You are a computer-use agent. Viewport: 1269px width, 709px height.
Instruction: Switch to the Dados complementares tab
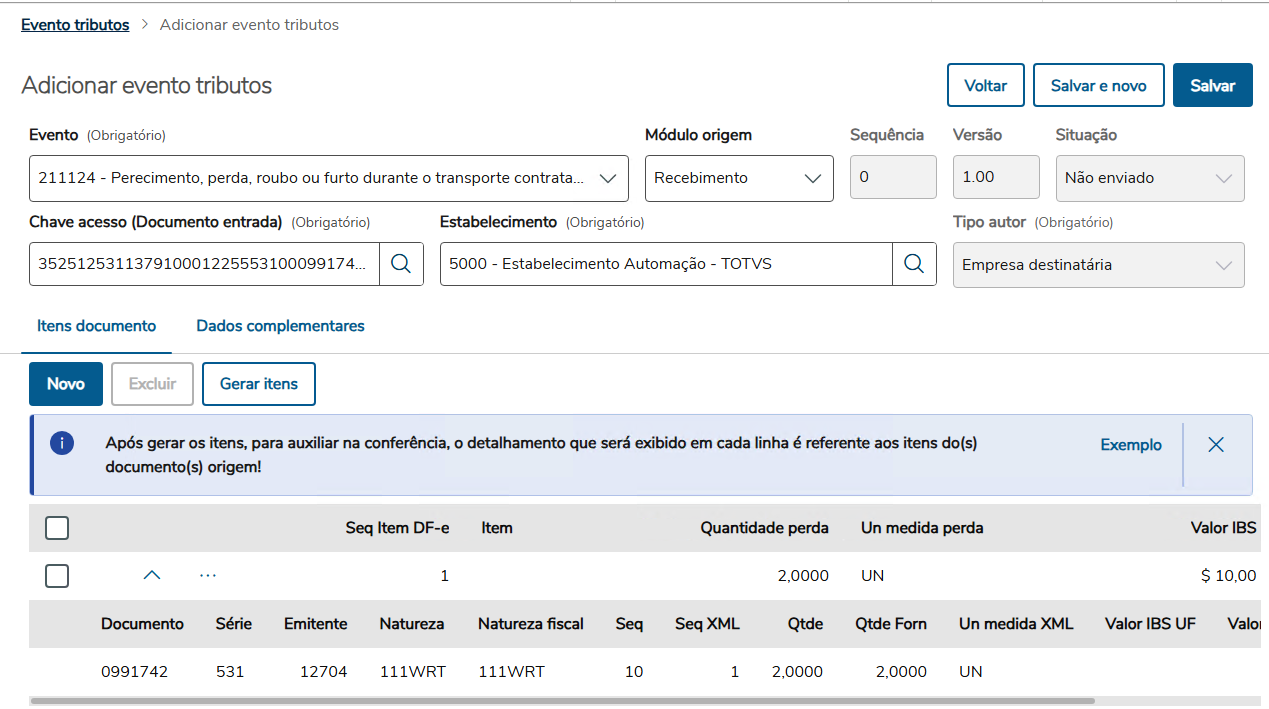point(280,326)
